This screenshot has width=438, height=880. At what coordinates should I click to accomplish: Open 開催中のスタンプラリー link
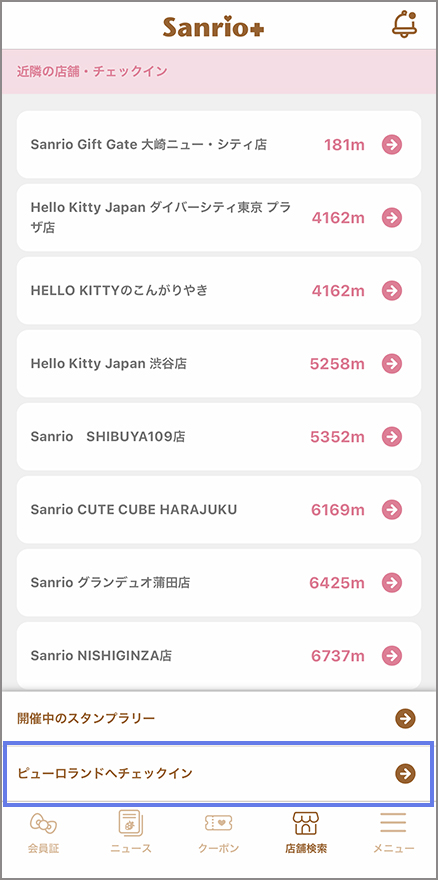[219, 718]
